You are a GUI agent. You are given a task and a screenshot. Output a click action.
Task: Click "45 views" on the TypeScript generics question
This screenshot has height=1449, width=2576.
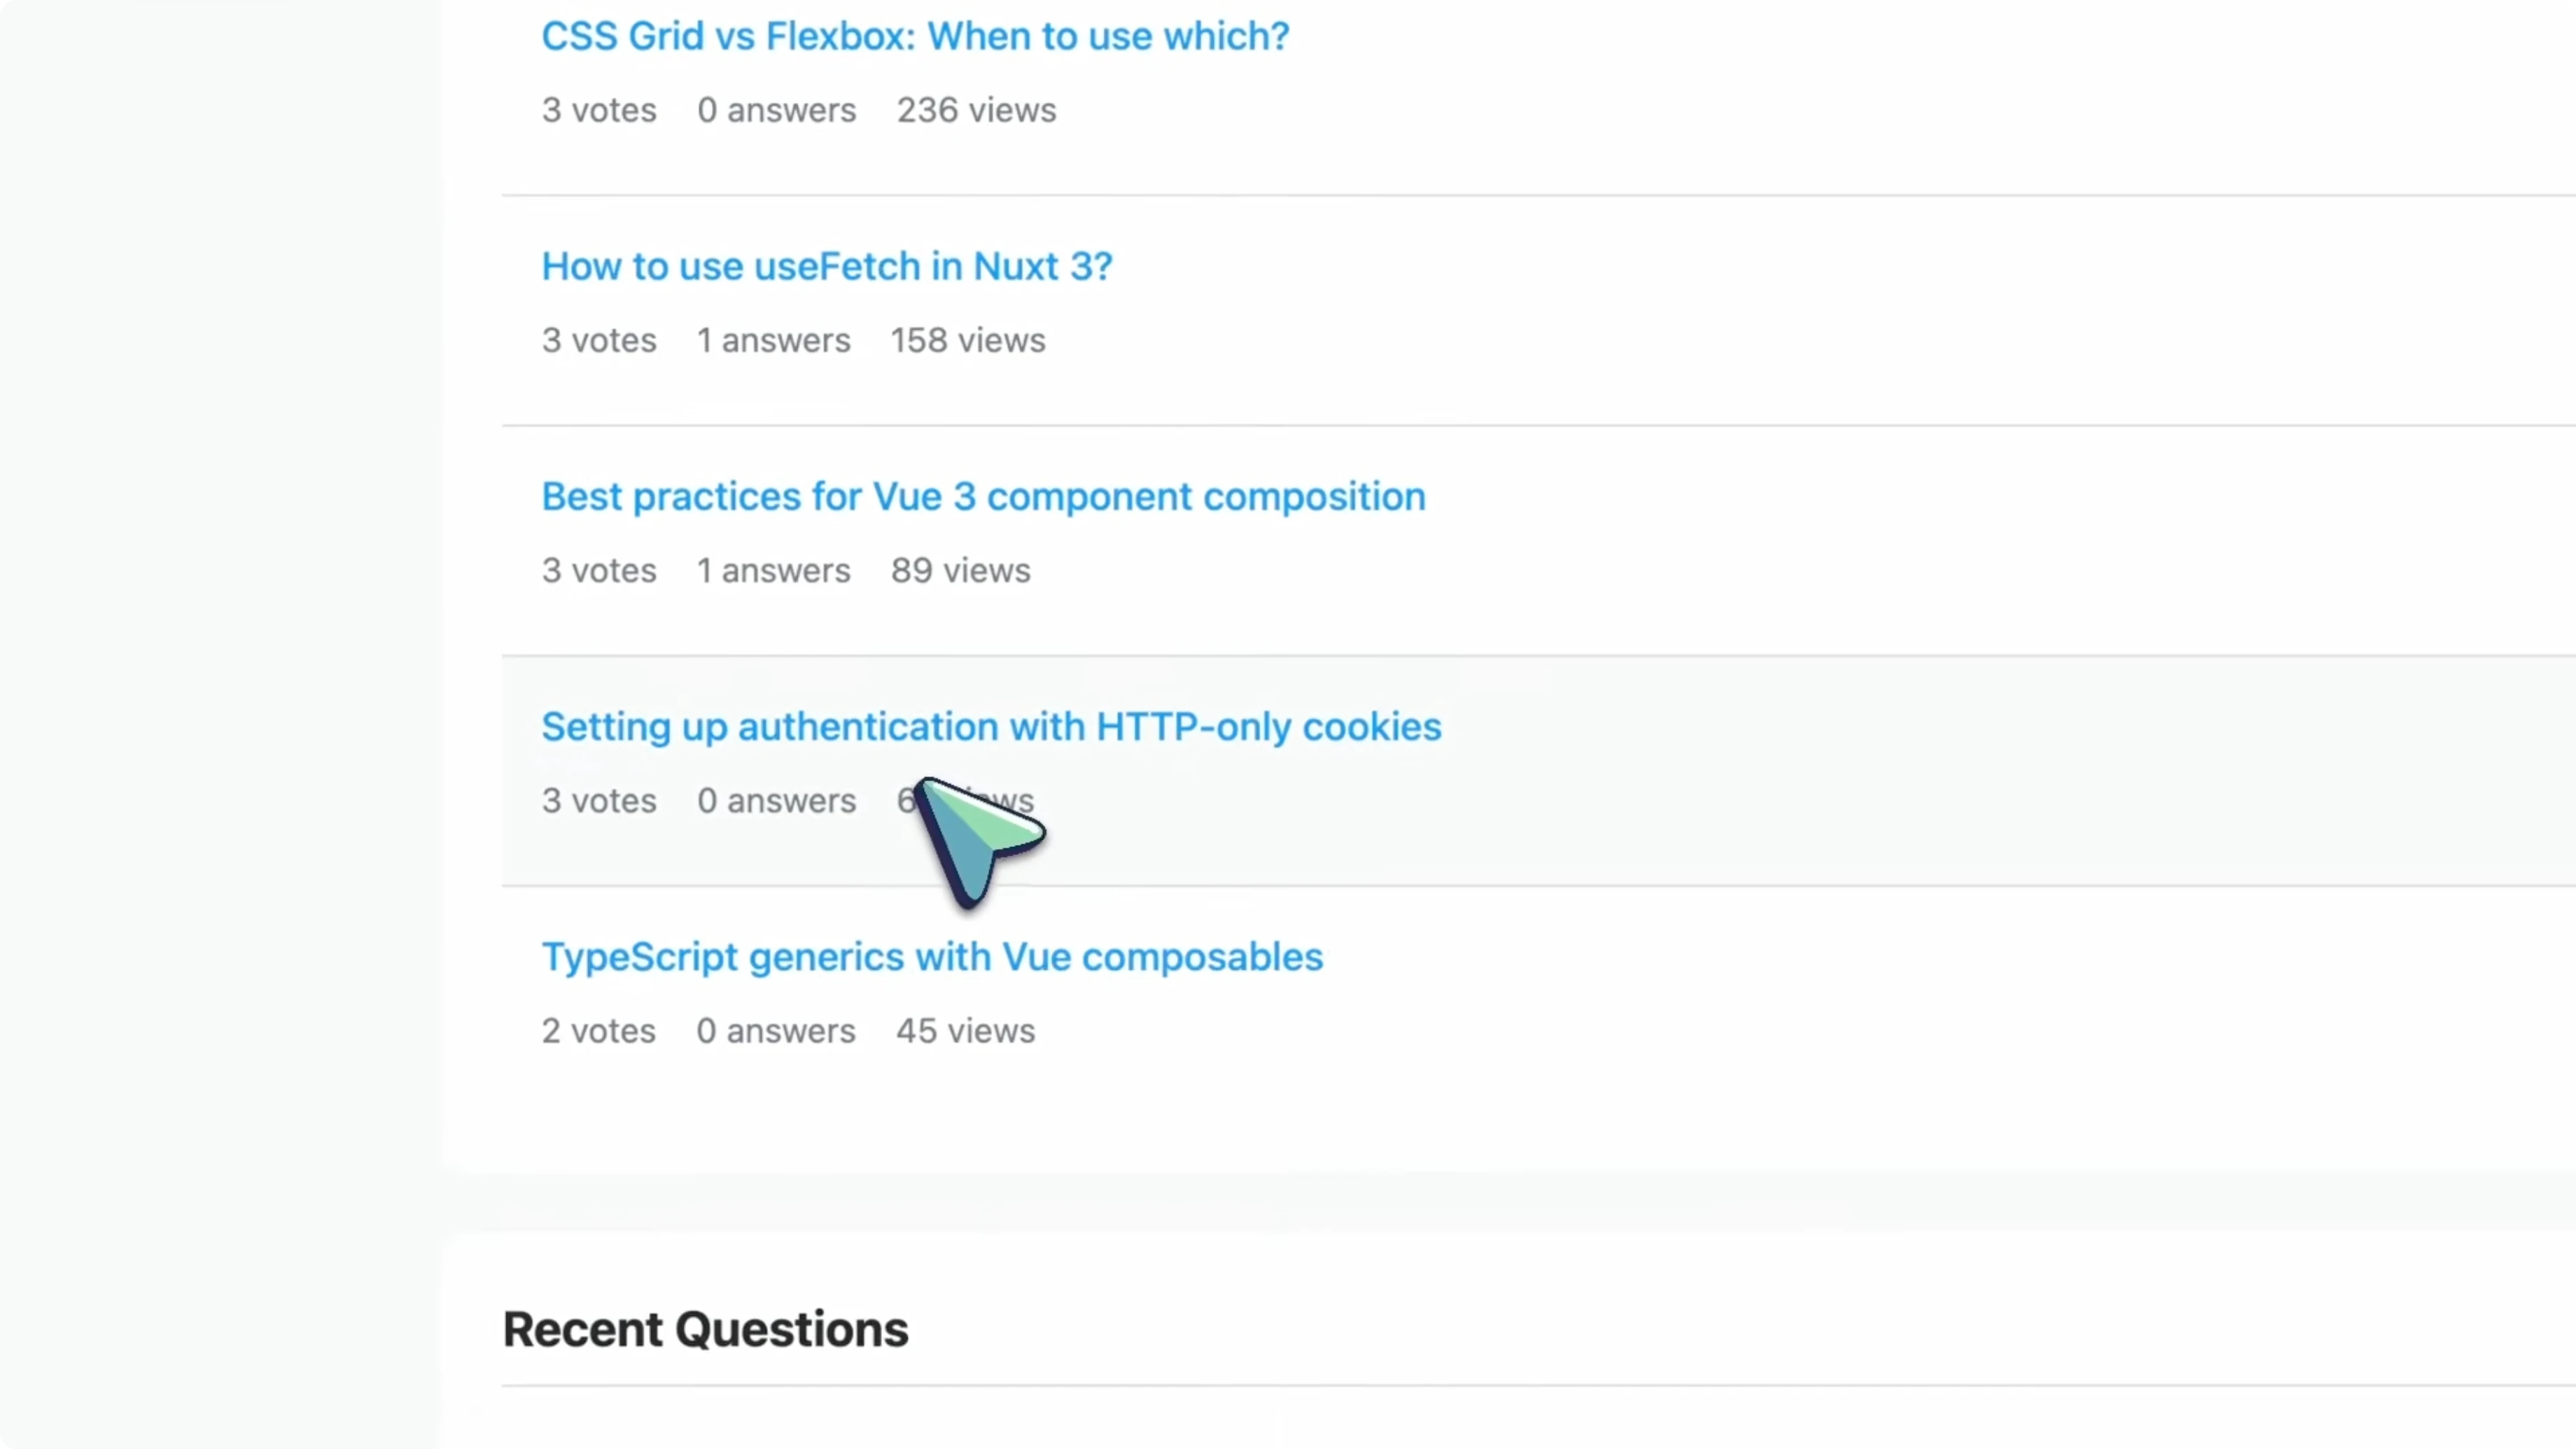click(964, 1031)
